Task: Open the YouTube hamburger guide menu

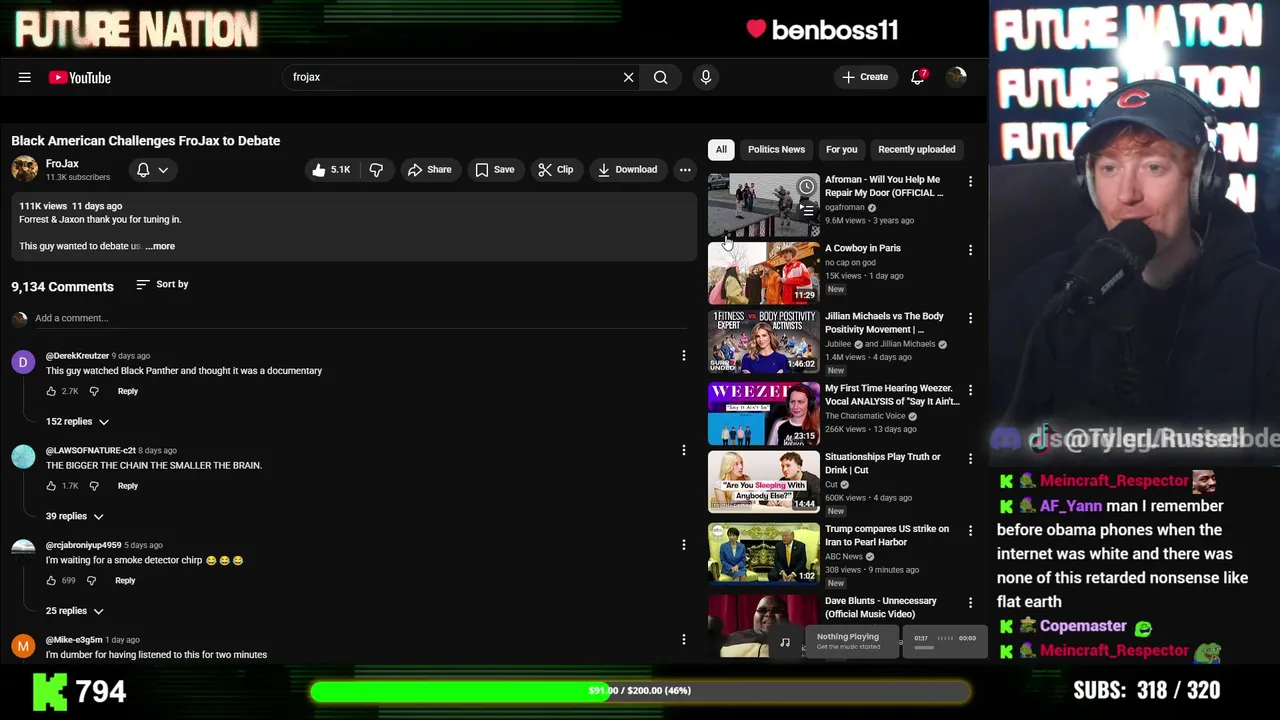Action: (x=24, y=77)
